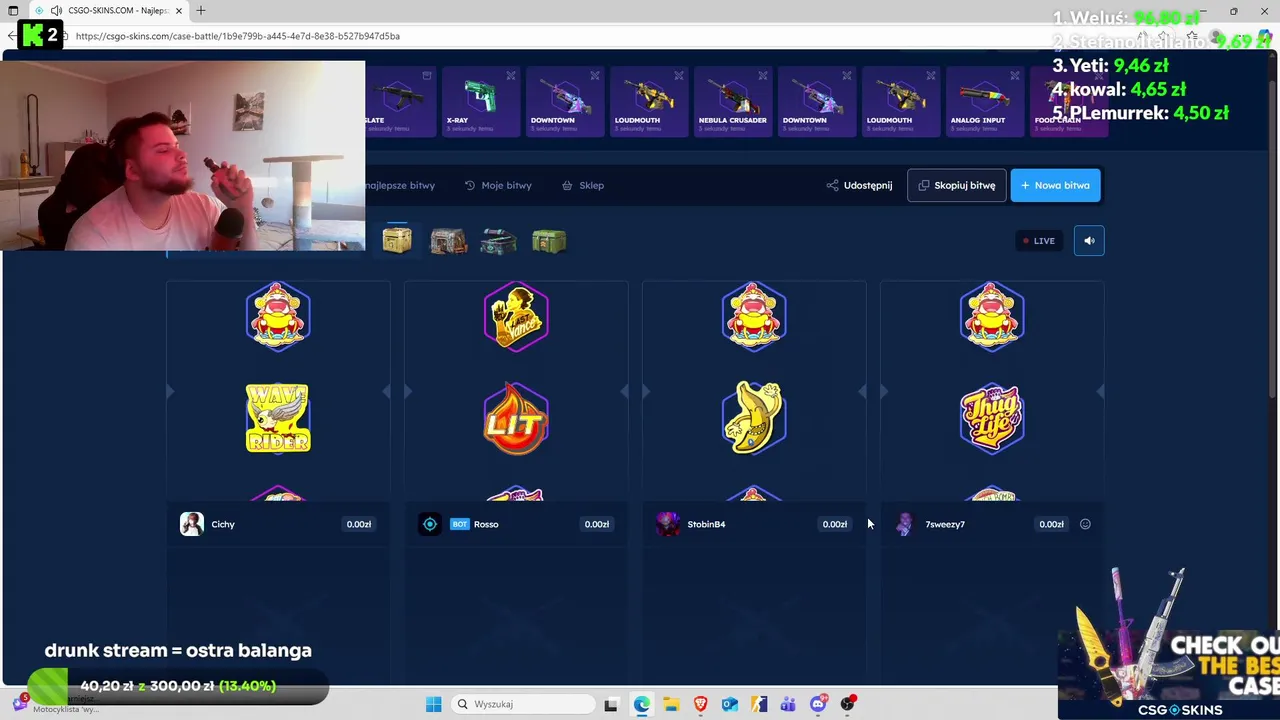Image resolution: width=1280 pixels, height=720 pixels.
Task: Open the Moje bitwy tab
Action: [x=498, y=185]
